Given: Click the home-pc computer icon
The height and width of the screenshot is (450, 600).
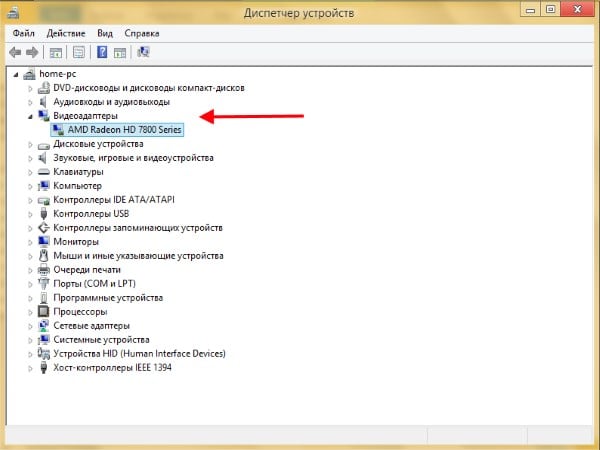Looking at the screenshot, I should tap(28, 74).
